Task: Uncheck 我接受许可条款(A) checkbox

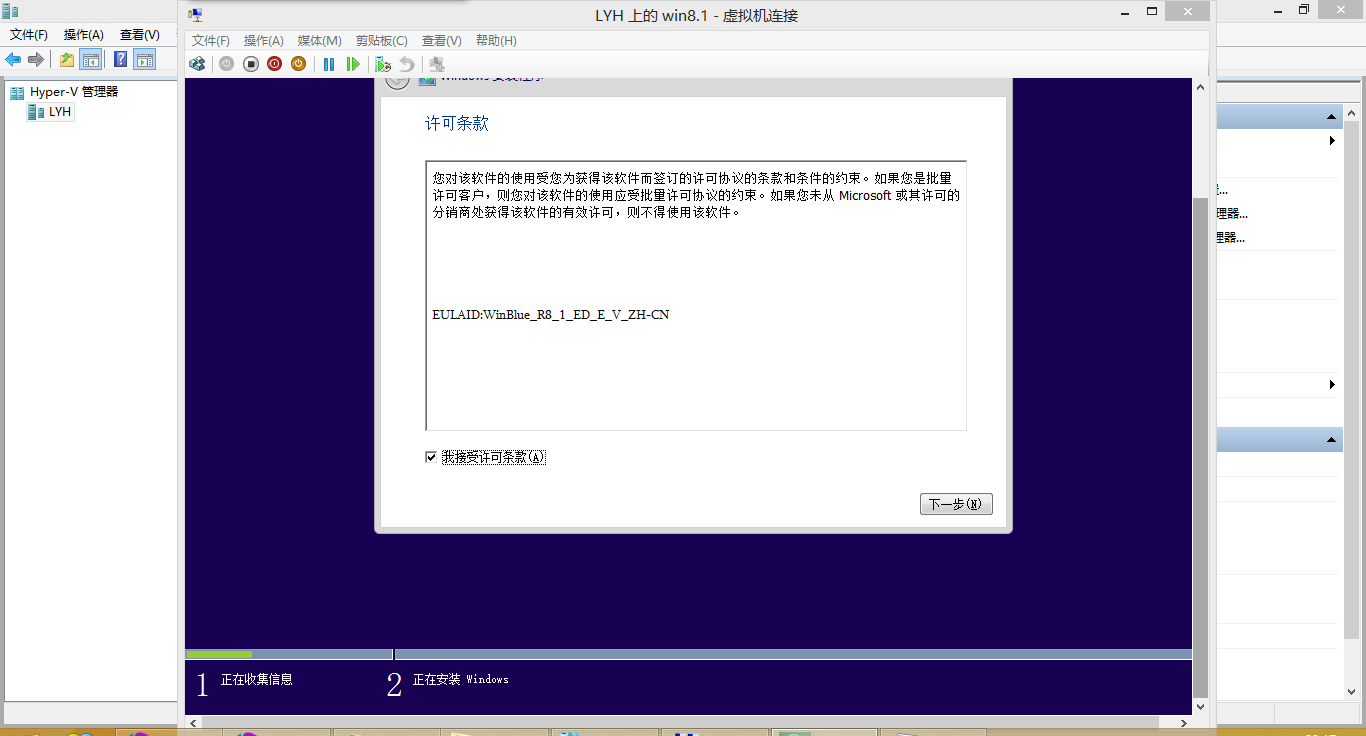Action: (431, 457)
